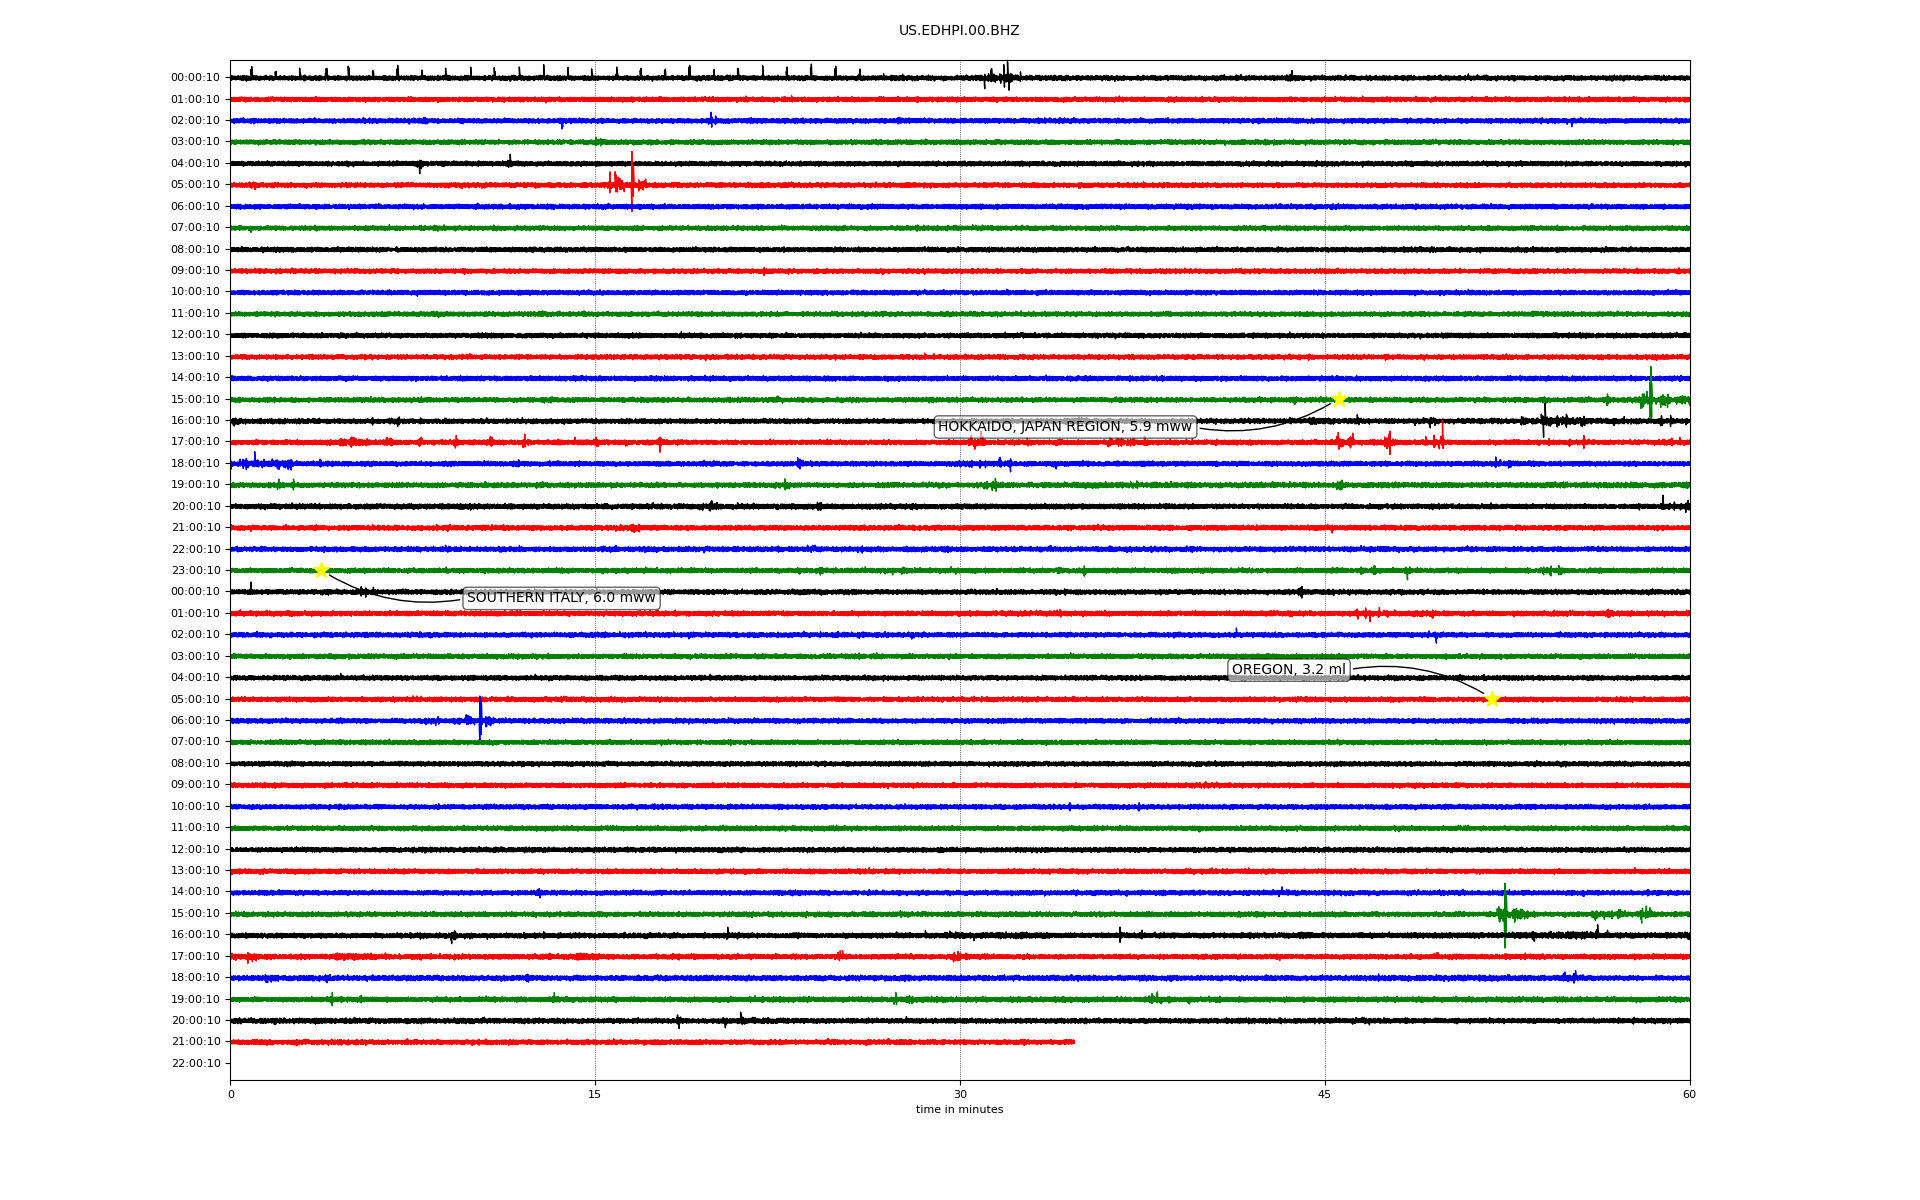Click the 'time in minutes' axis label
1920x1200 pixels.
click(x=959, y=1109)
